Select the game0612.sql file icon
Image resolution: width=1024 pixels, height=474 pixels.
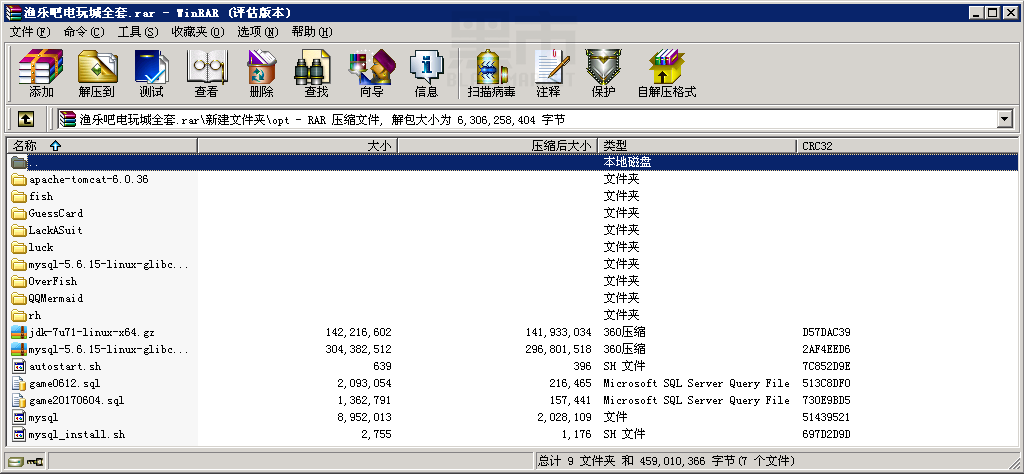pyautogui.click(x=19, y=383)
